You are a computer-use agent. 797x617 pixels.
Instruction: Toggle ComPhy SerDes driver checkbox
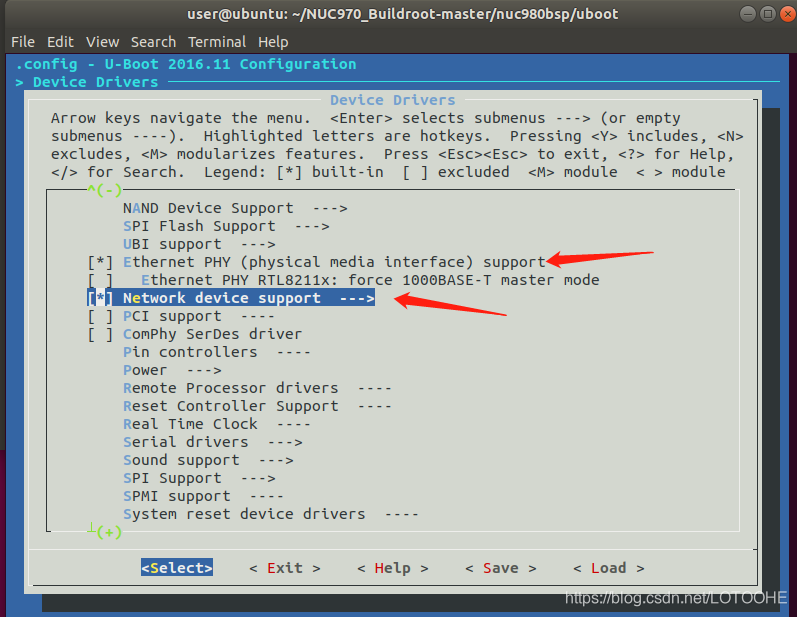[x=100, y=334]
